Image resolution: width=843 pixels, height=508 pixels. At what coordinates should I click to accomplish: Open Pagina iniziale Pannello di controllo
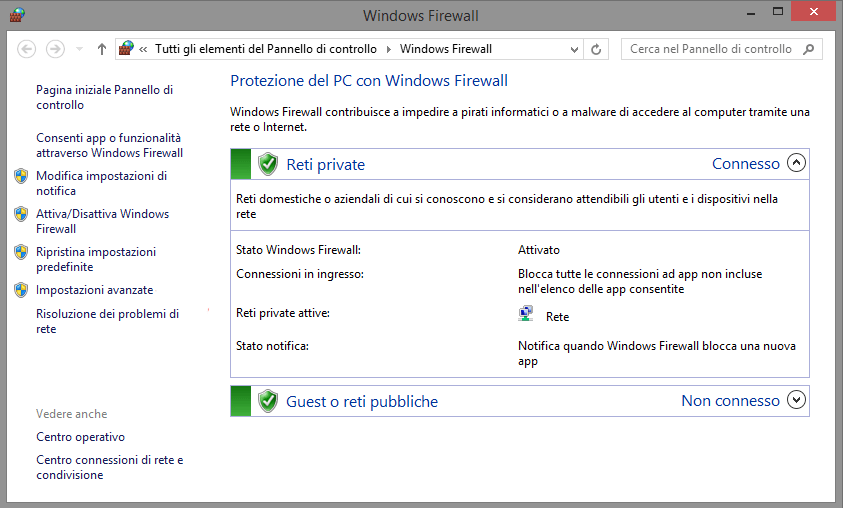tap(104, 97)
